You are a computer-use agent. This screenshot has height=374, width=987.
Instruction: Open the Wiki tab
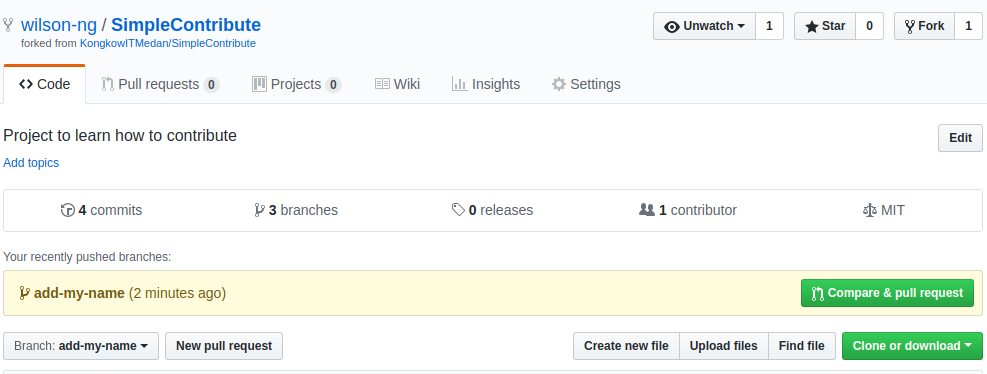point(397,84)
